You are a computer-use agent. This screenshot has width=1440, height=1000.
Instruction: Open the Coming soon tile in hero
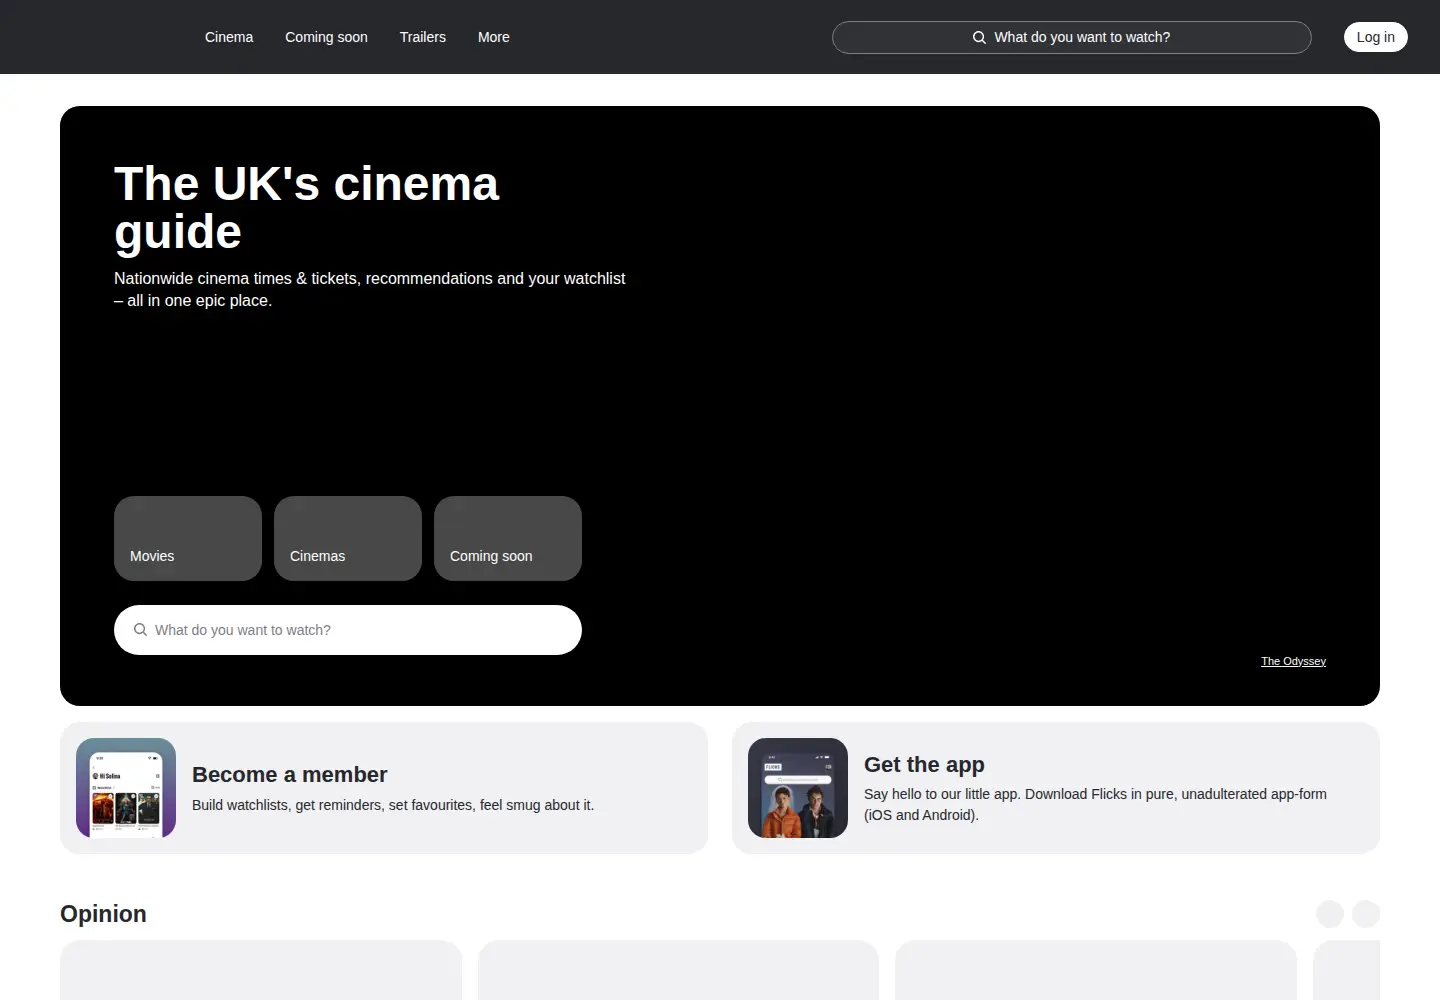tap(508, 538)
